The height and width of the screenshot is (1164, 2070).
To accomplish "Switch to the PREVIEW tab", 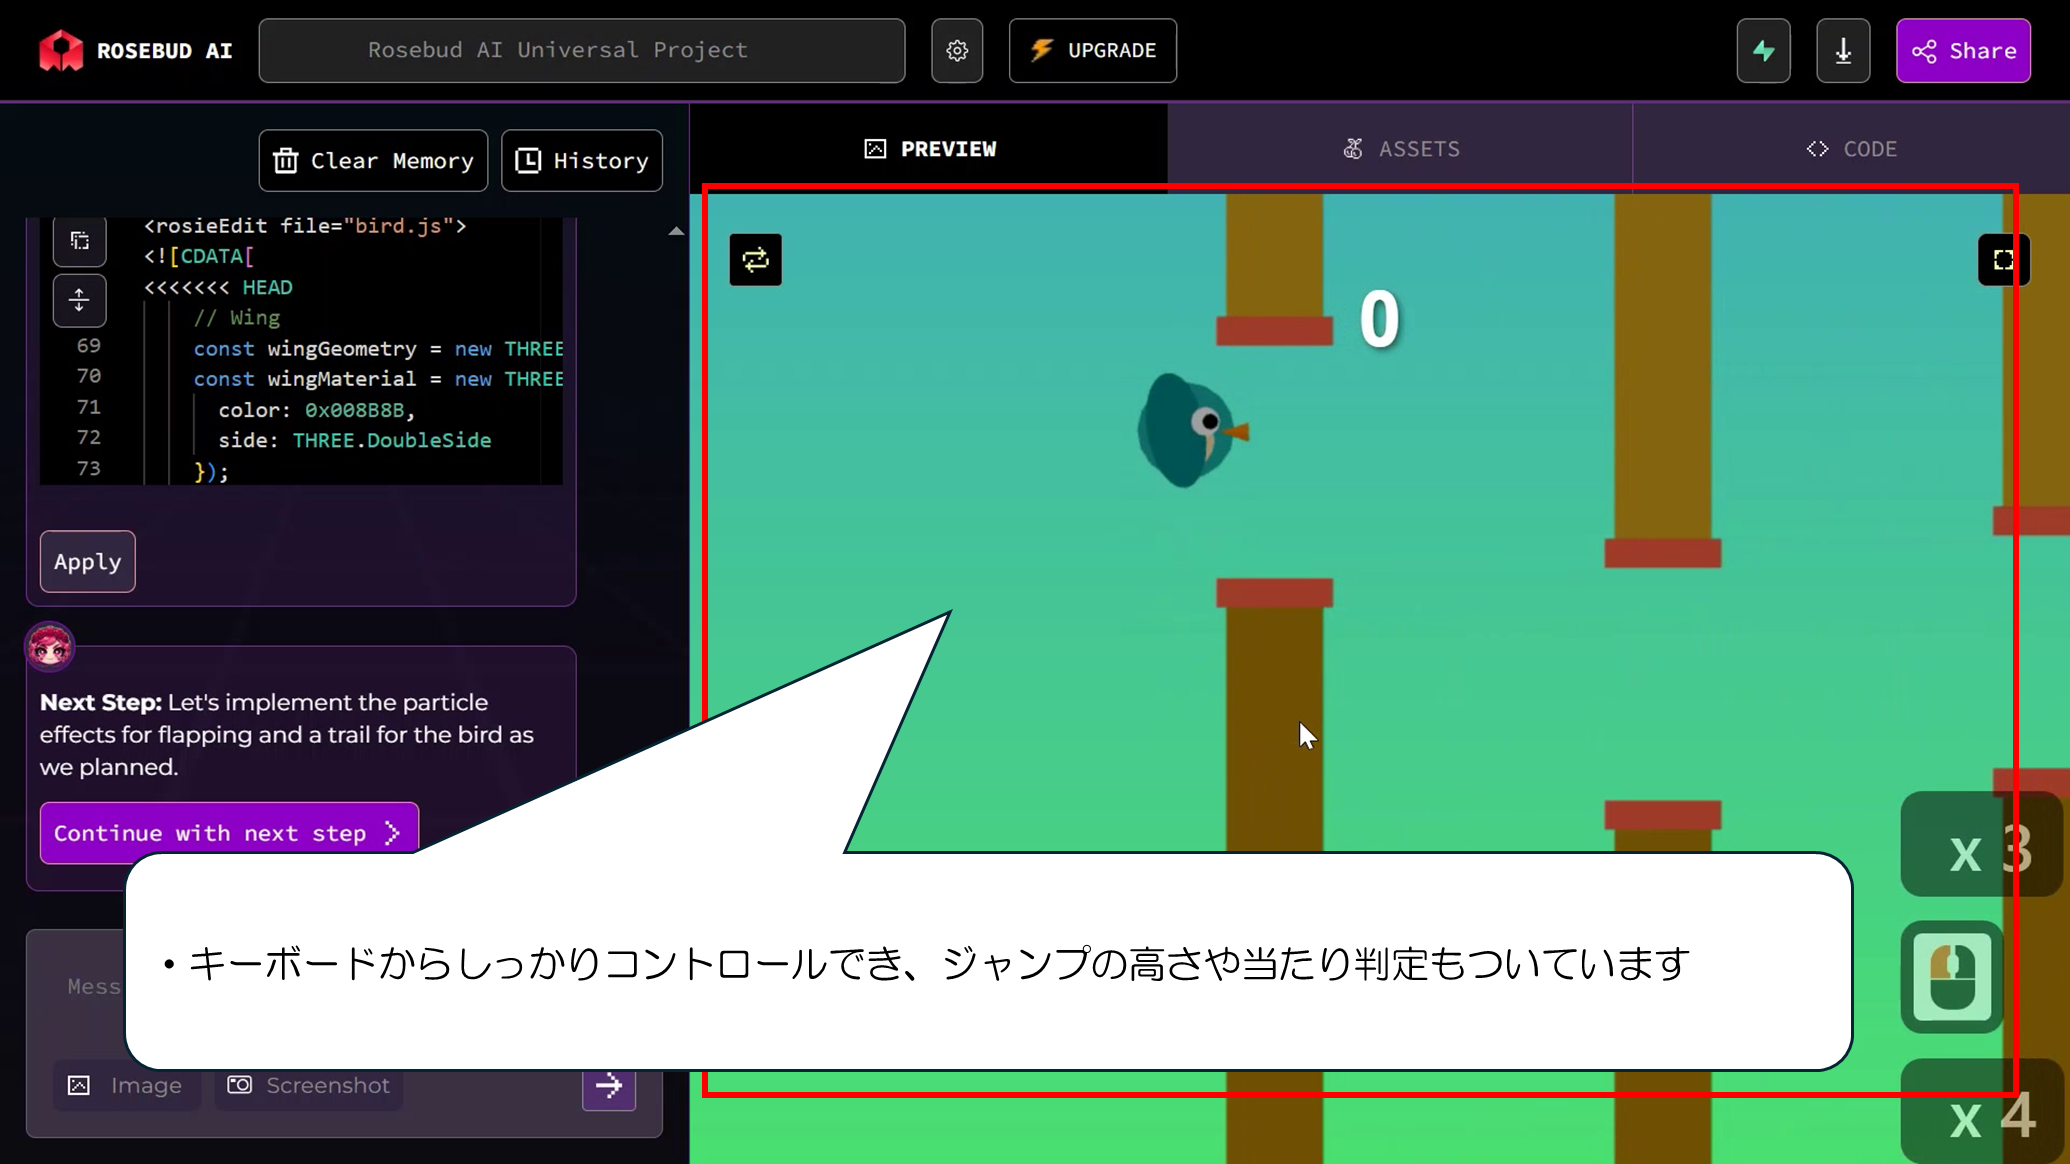I will click(929, 149).
